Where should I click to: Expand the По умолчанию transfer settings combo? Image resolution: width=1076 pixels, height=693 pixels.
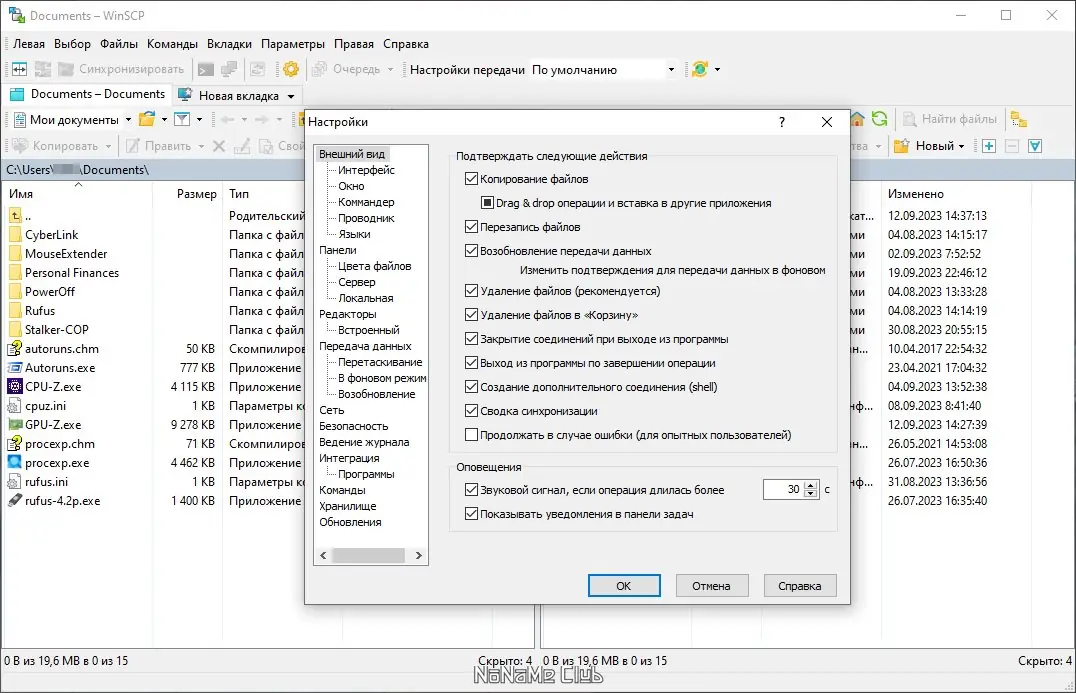tap(671, 69)
